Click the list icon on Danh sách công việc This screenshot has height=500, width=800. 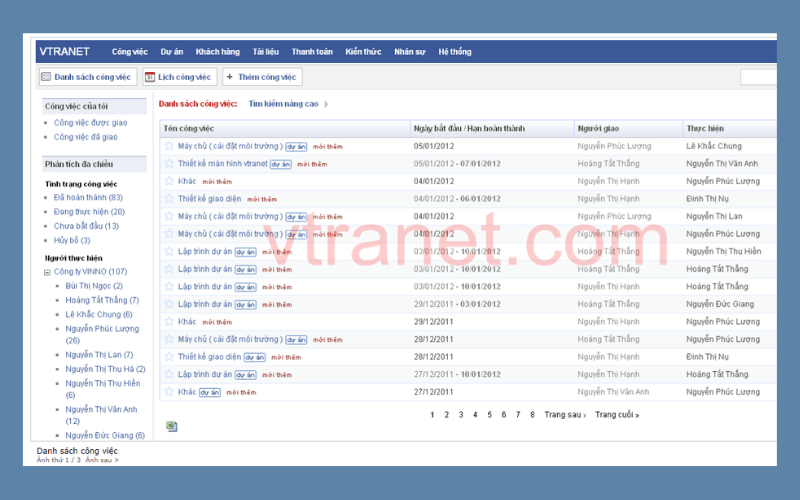point(46,77)
